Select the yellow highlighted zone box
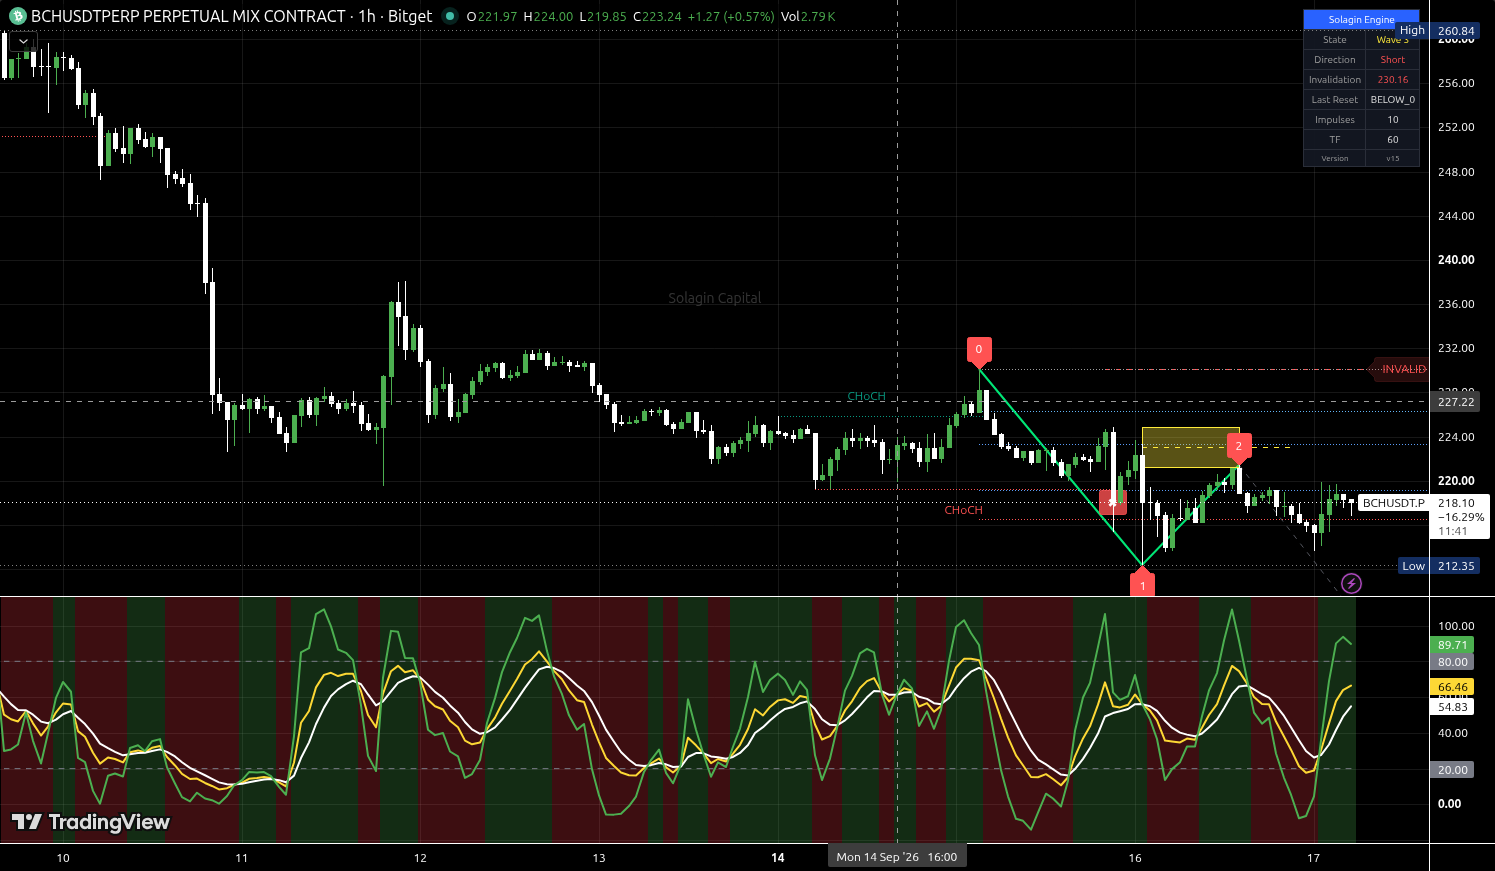This screenshot has height=871, width=1495. point(1190,447)
